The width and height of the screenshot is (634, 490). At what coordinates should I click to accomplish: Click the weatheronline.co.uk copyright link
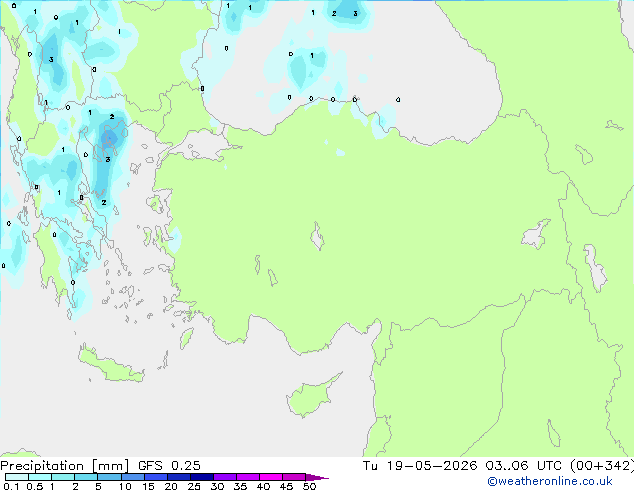(550, 481)
